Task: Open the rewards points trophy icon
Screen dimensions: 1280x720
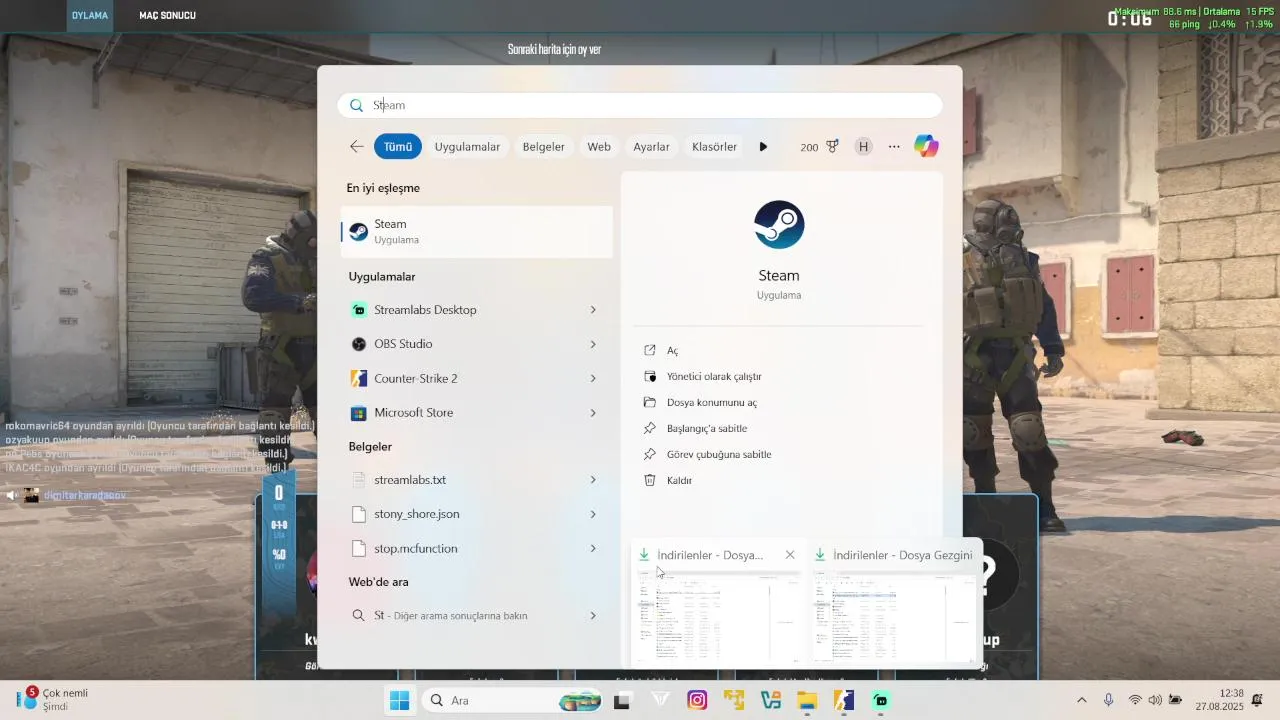Action: pos(832,146)
